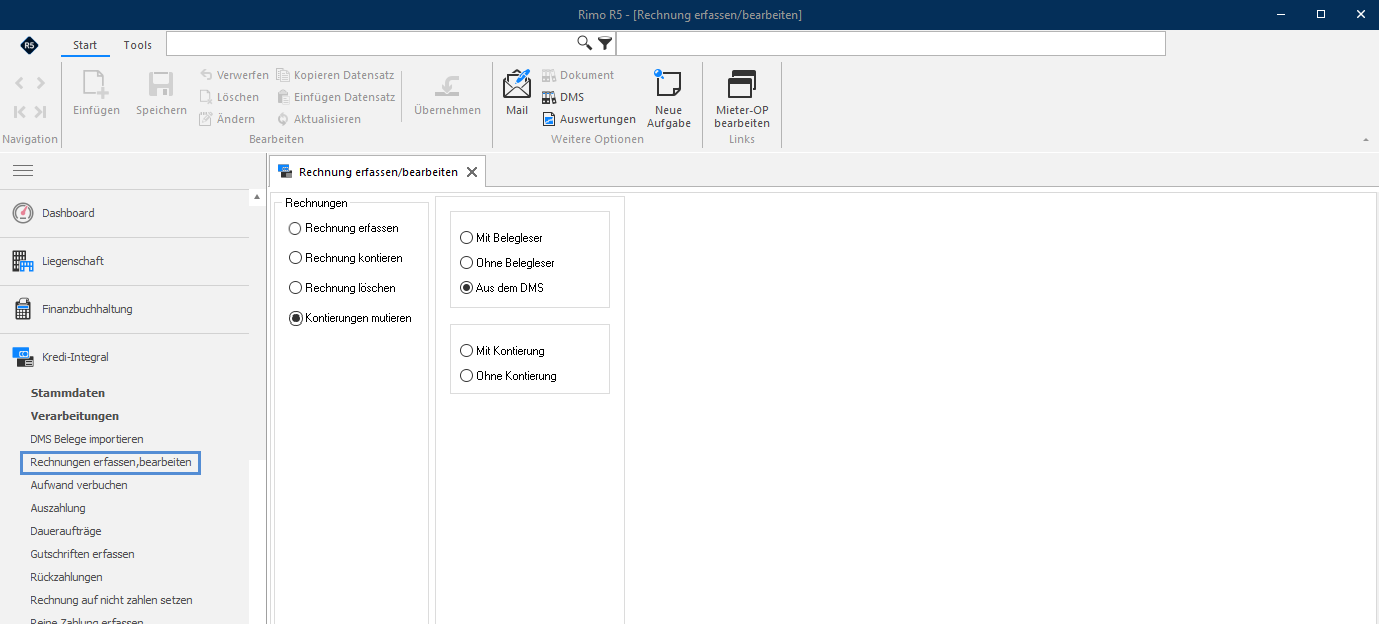Open Aufwand verbuchen in sidebar
This screenshot has height=624, width=1379.
[x=79, y=485]
